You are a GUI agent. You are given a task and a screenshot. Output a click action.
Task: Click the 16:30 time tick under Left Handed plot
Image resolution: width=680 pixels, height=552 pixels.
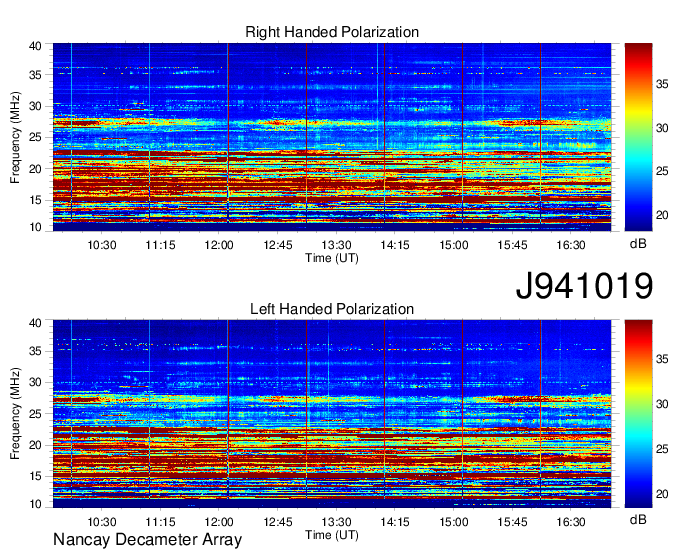coord(571,522)
